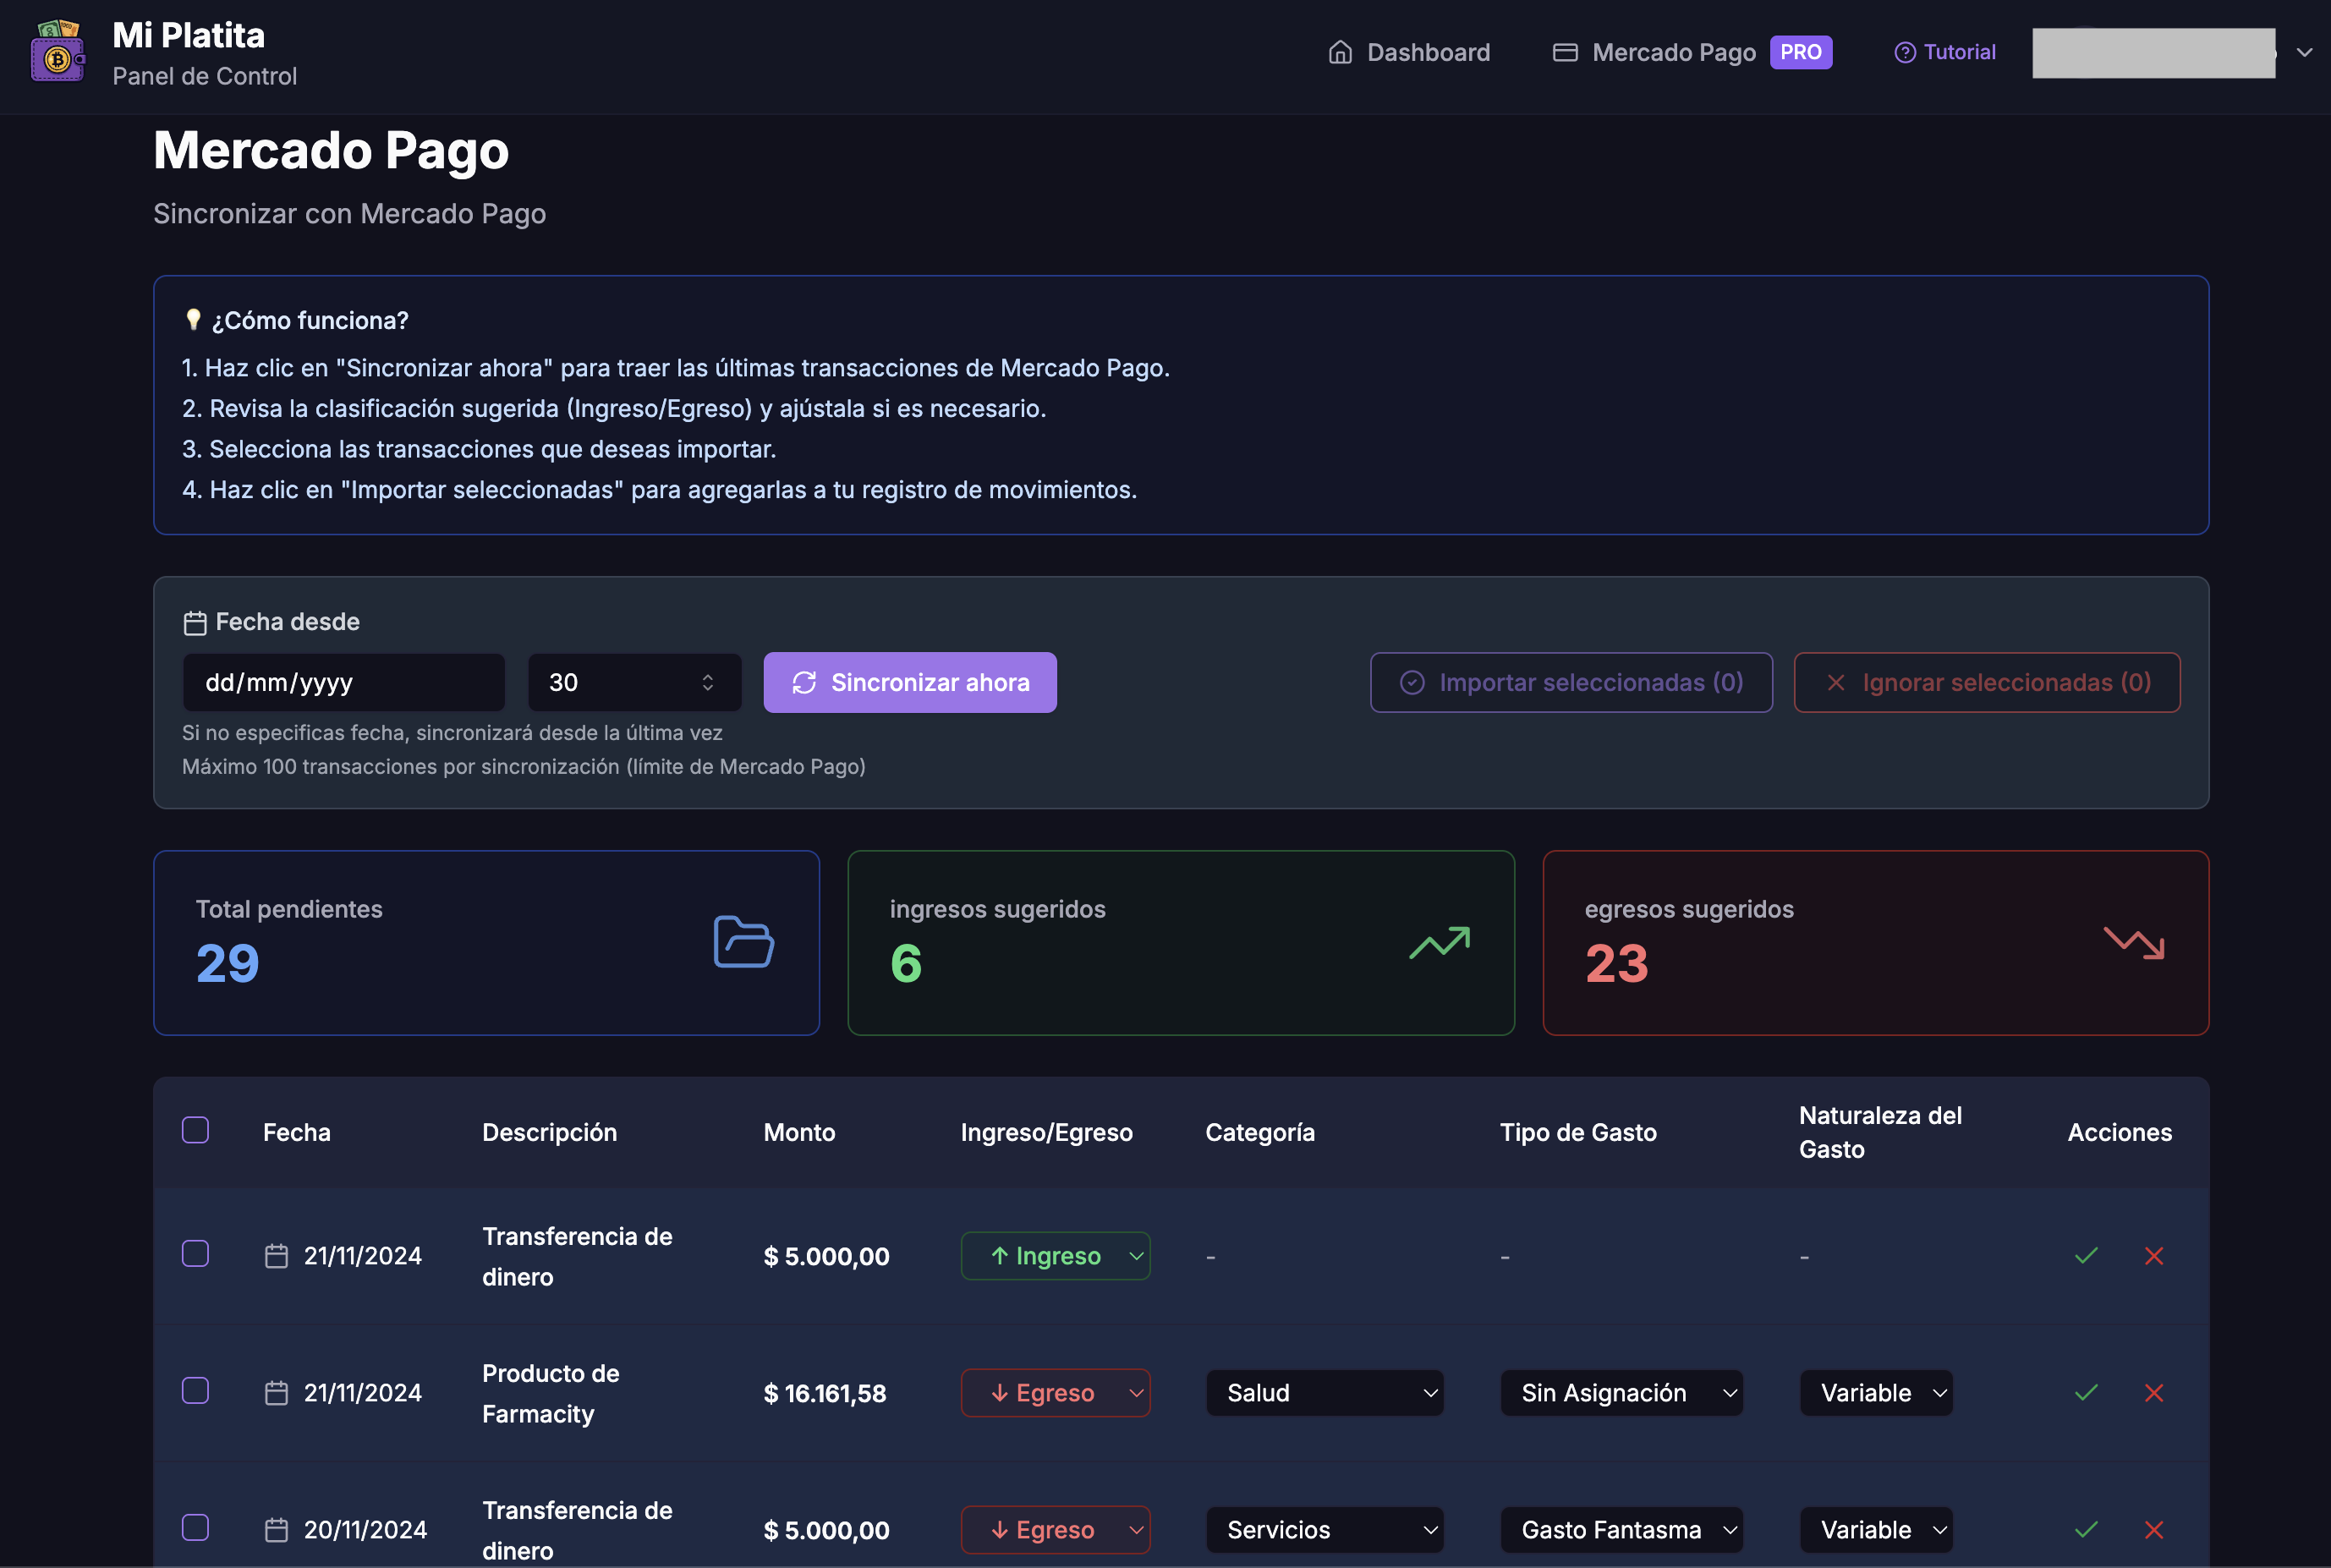Screen dimensions: 2331x1568
Task: Open the Mercado Pago PRO nav item
Action: (1691, 52)
